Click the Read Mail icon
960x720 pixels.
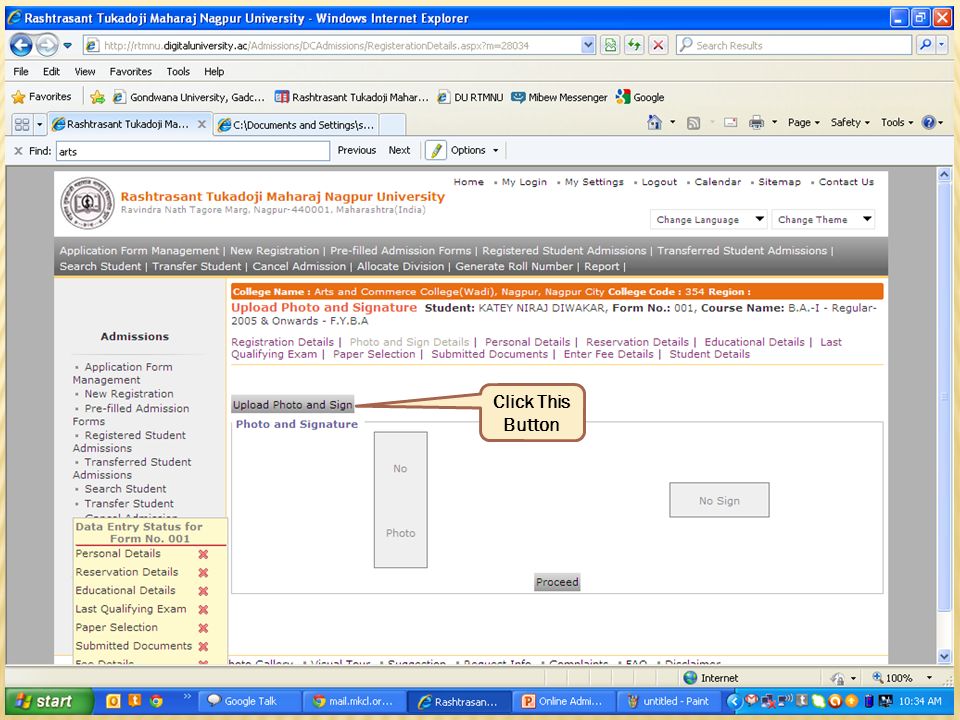click(x=730, y=122)
